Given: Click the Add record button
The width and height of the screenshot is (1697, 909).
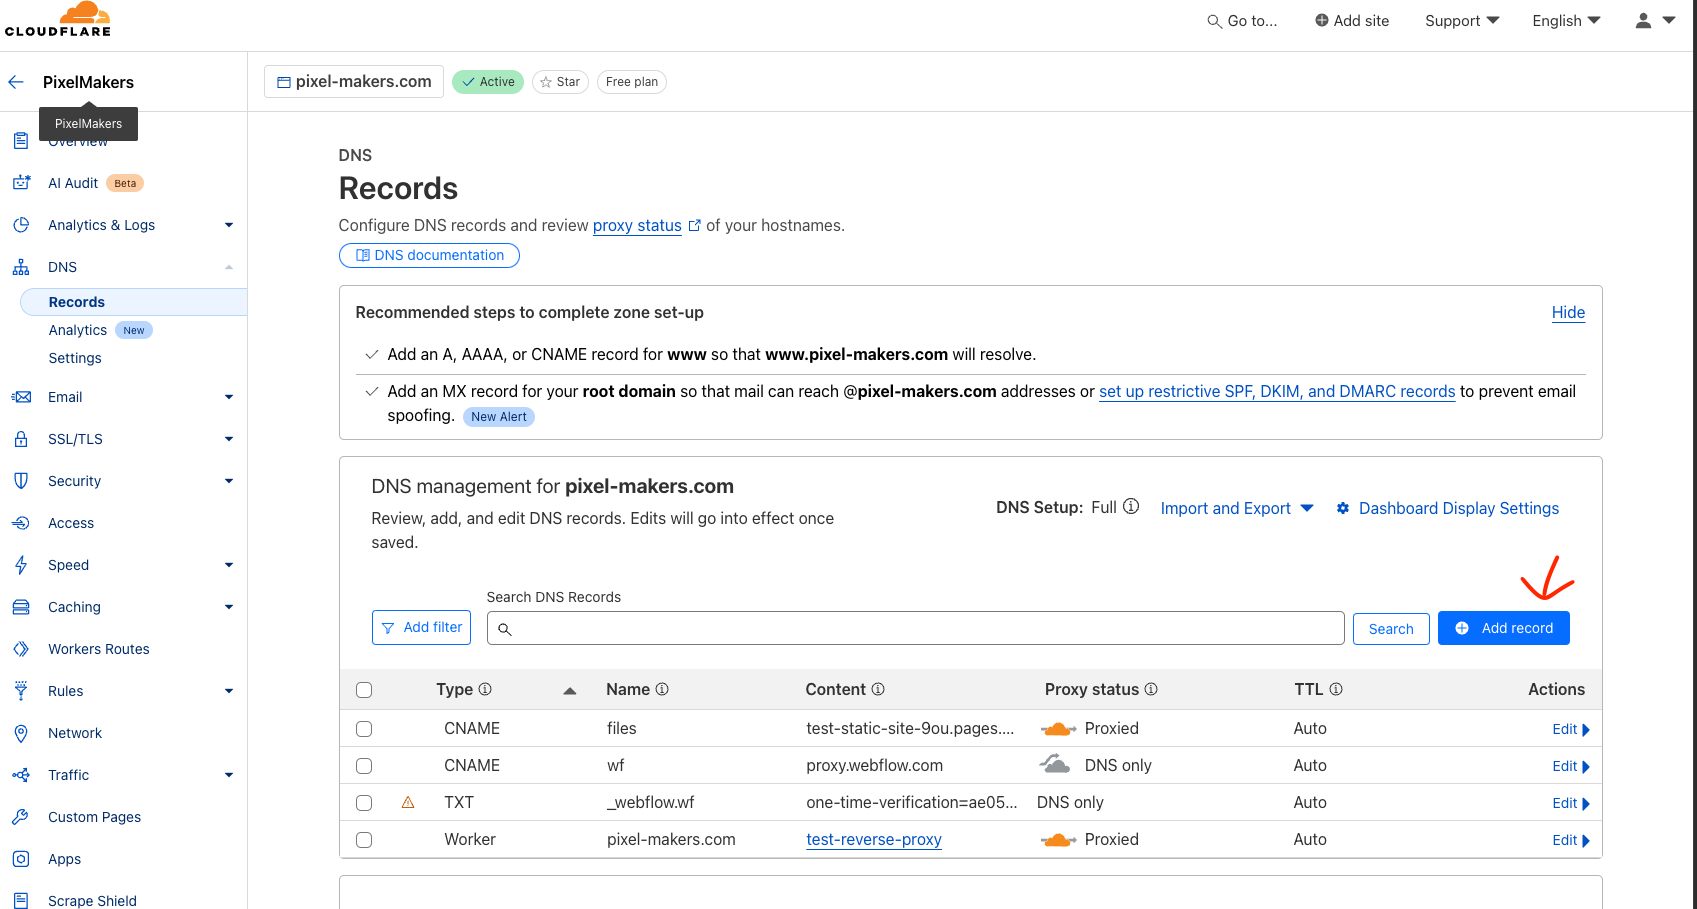Looking at the screenshot, I should pos(1503,628).
